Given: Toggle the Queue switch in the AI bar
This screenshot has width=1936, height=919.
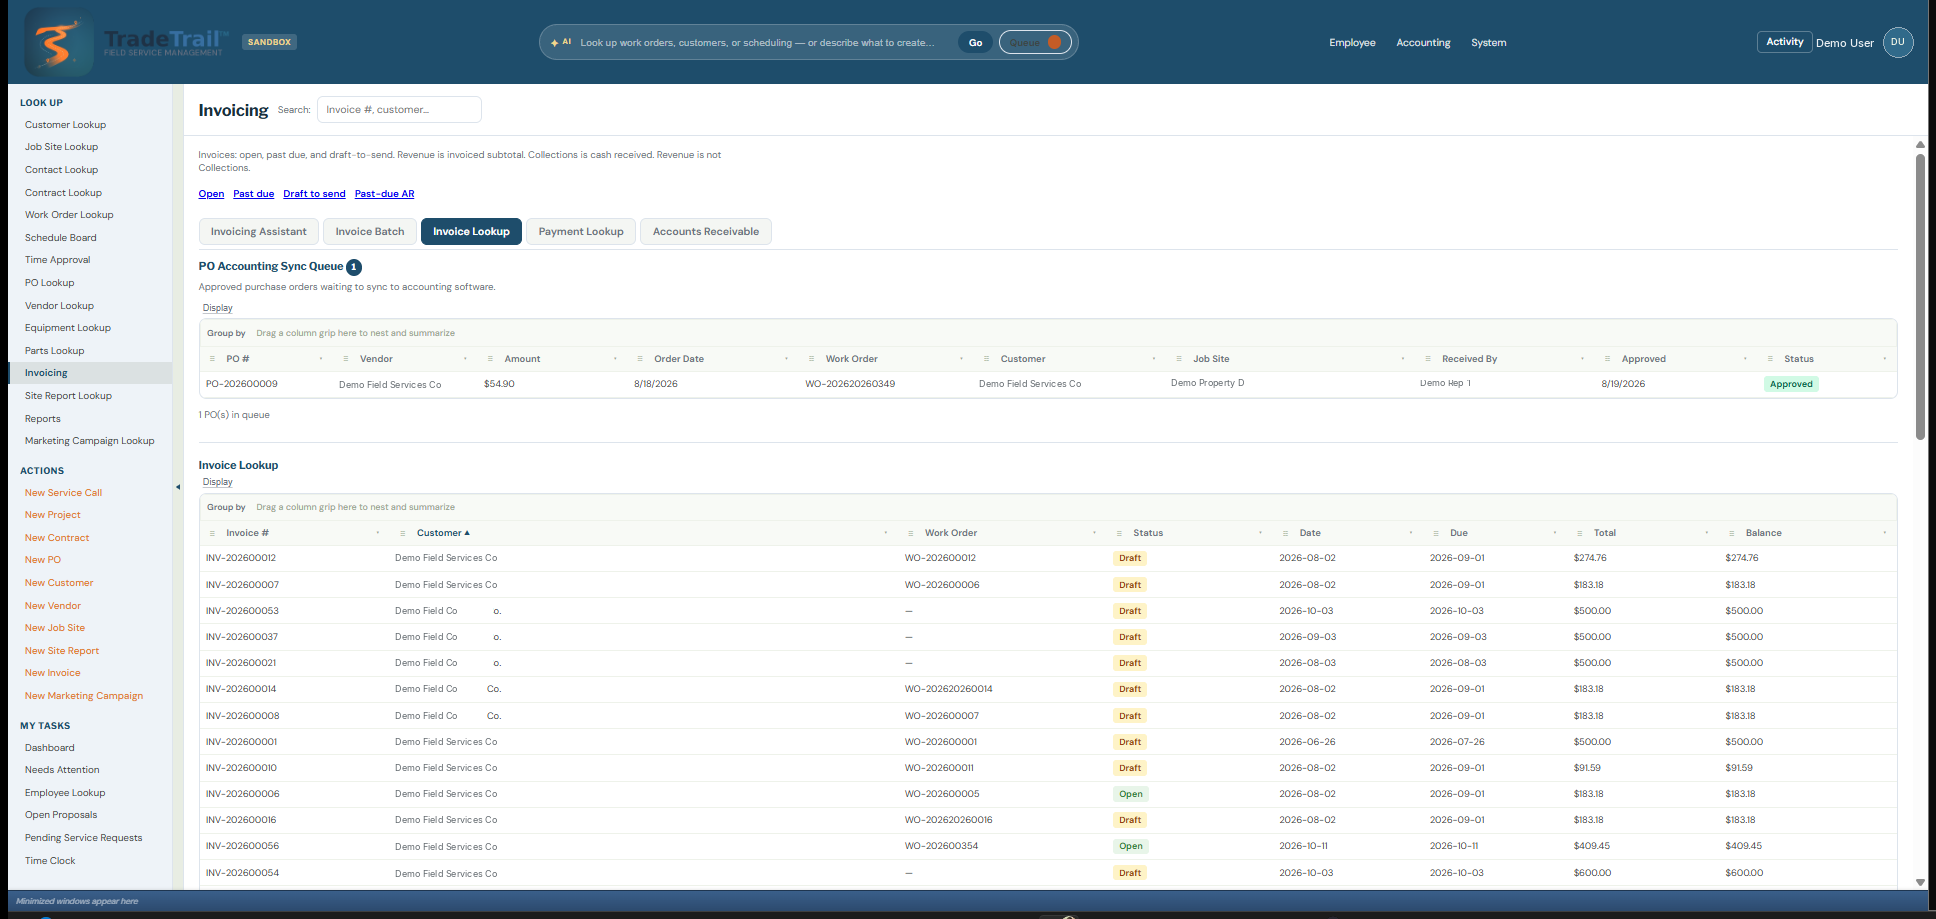Looking at the screenshot, I should 1035,42.
